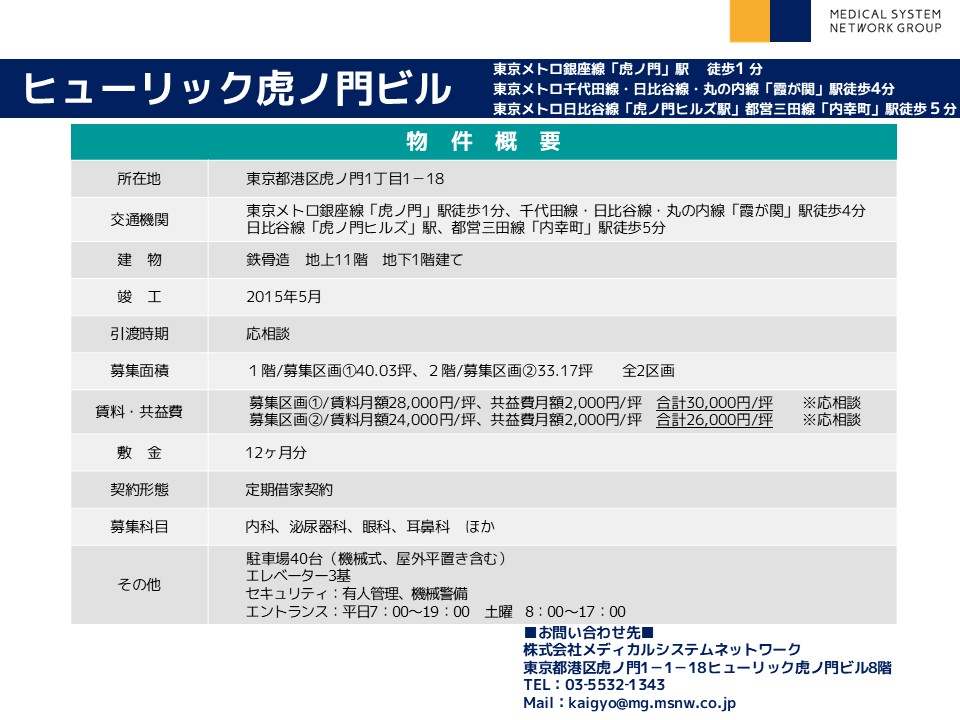Click the contact address ending ビル8階
Viewport: 960px width, 720px height.
[707, 667]
